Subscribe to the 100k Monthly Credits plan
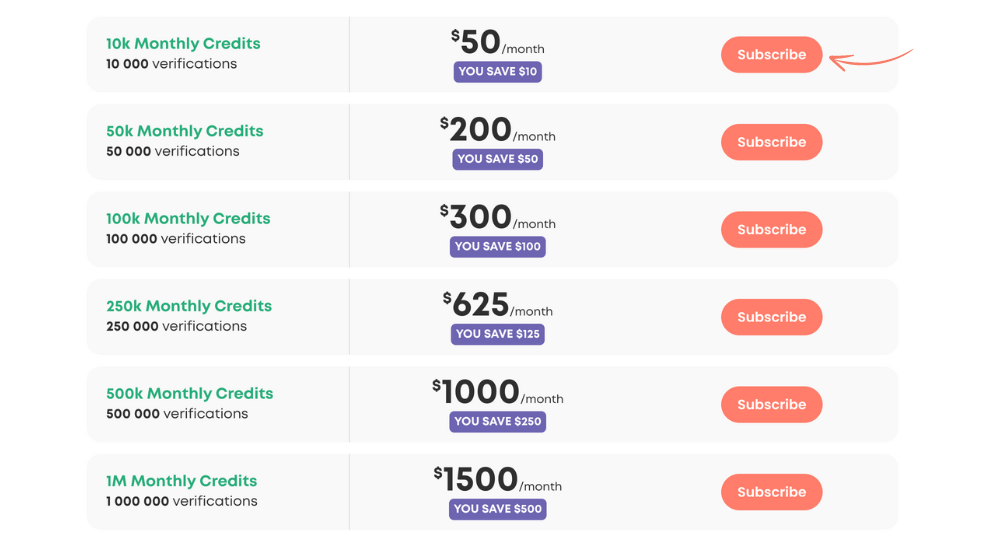This screenshot has width=1000, height=550. pyautogui.click(x=772, y=230)
